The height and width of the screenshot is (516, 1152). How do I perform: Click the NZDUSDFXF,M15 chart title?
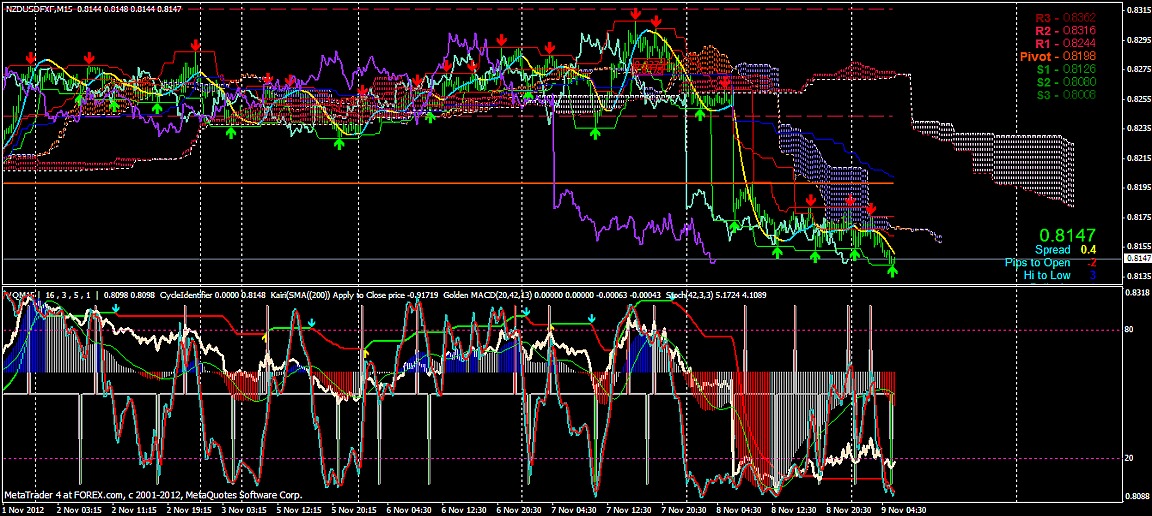point(38,8)
